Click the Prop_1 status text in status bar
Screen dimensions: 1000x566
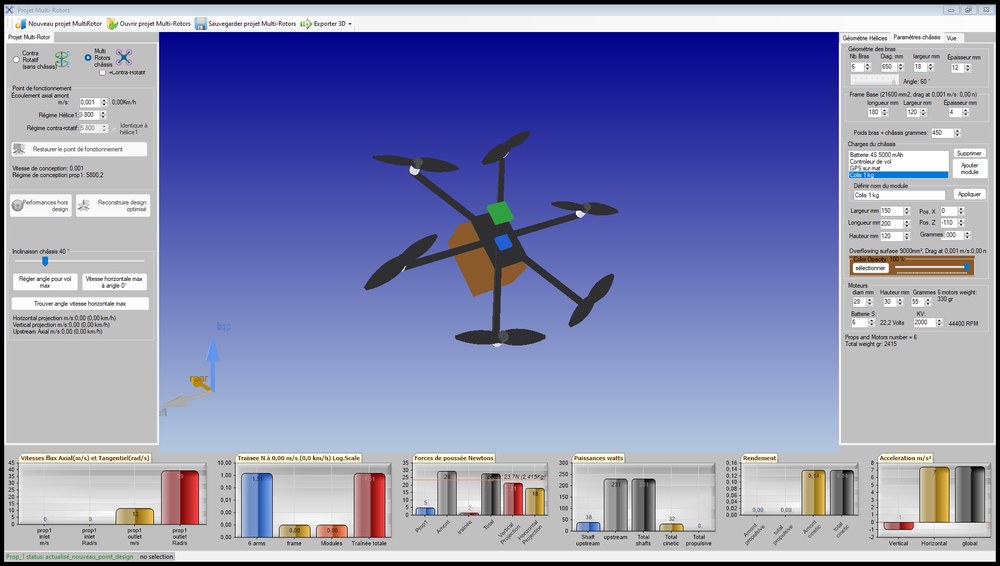[x=70, y=557]
